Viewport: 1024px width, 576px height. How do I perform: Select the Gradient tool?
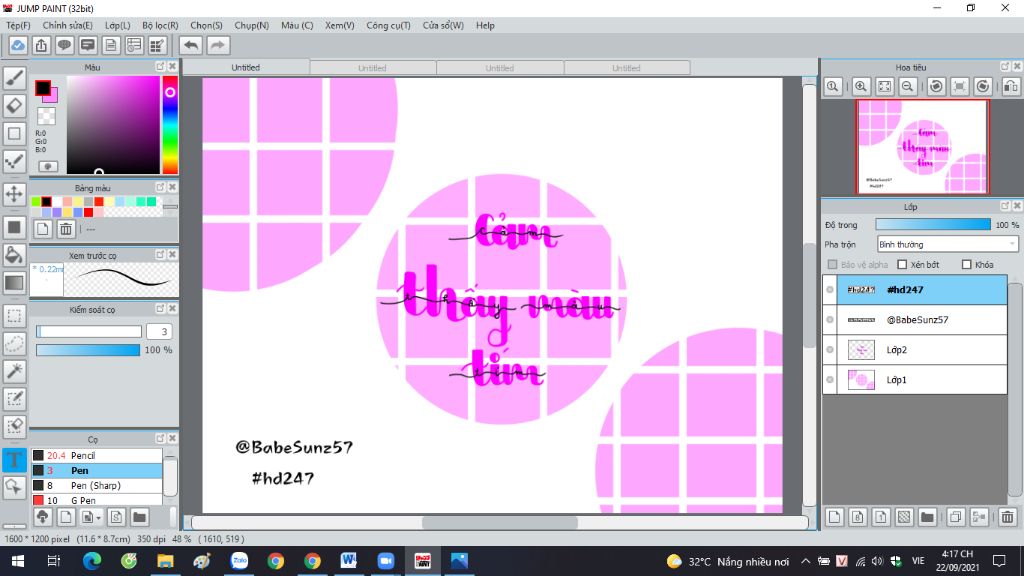click(x=14, y=283)
